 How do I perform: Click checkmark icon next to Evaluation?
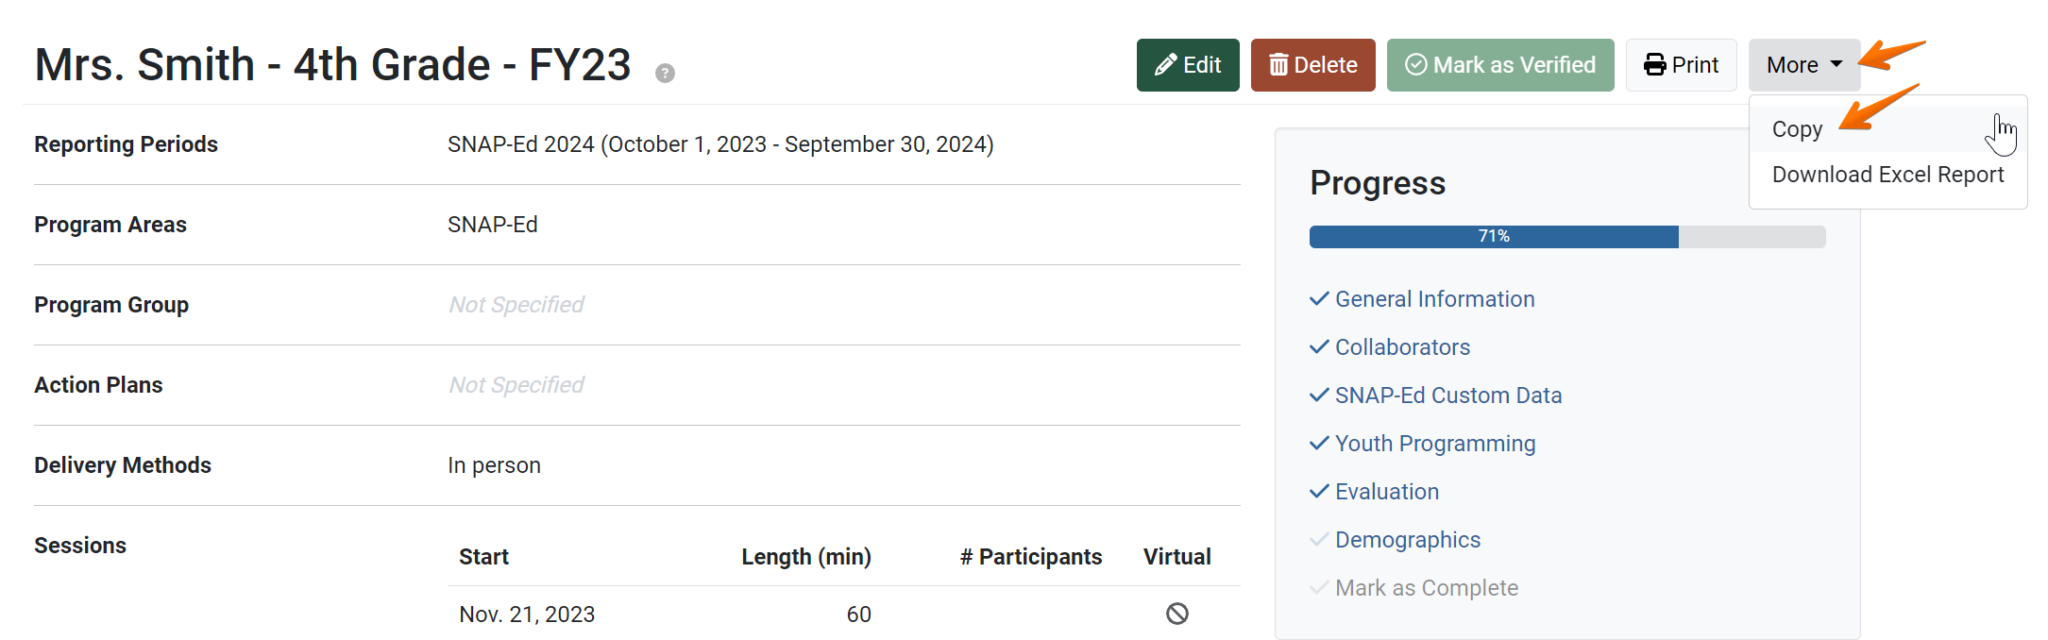coord(1319,491)
